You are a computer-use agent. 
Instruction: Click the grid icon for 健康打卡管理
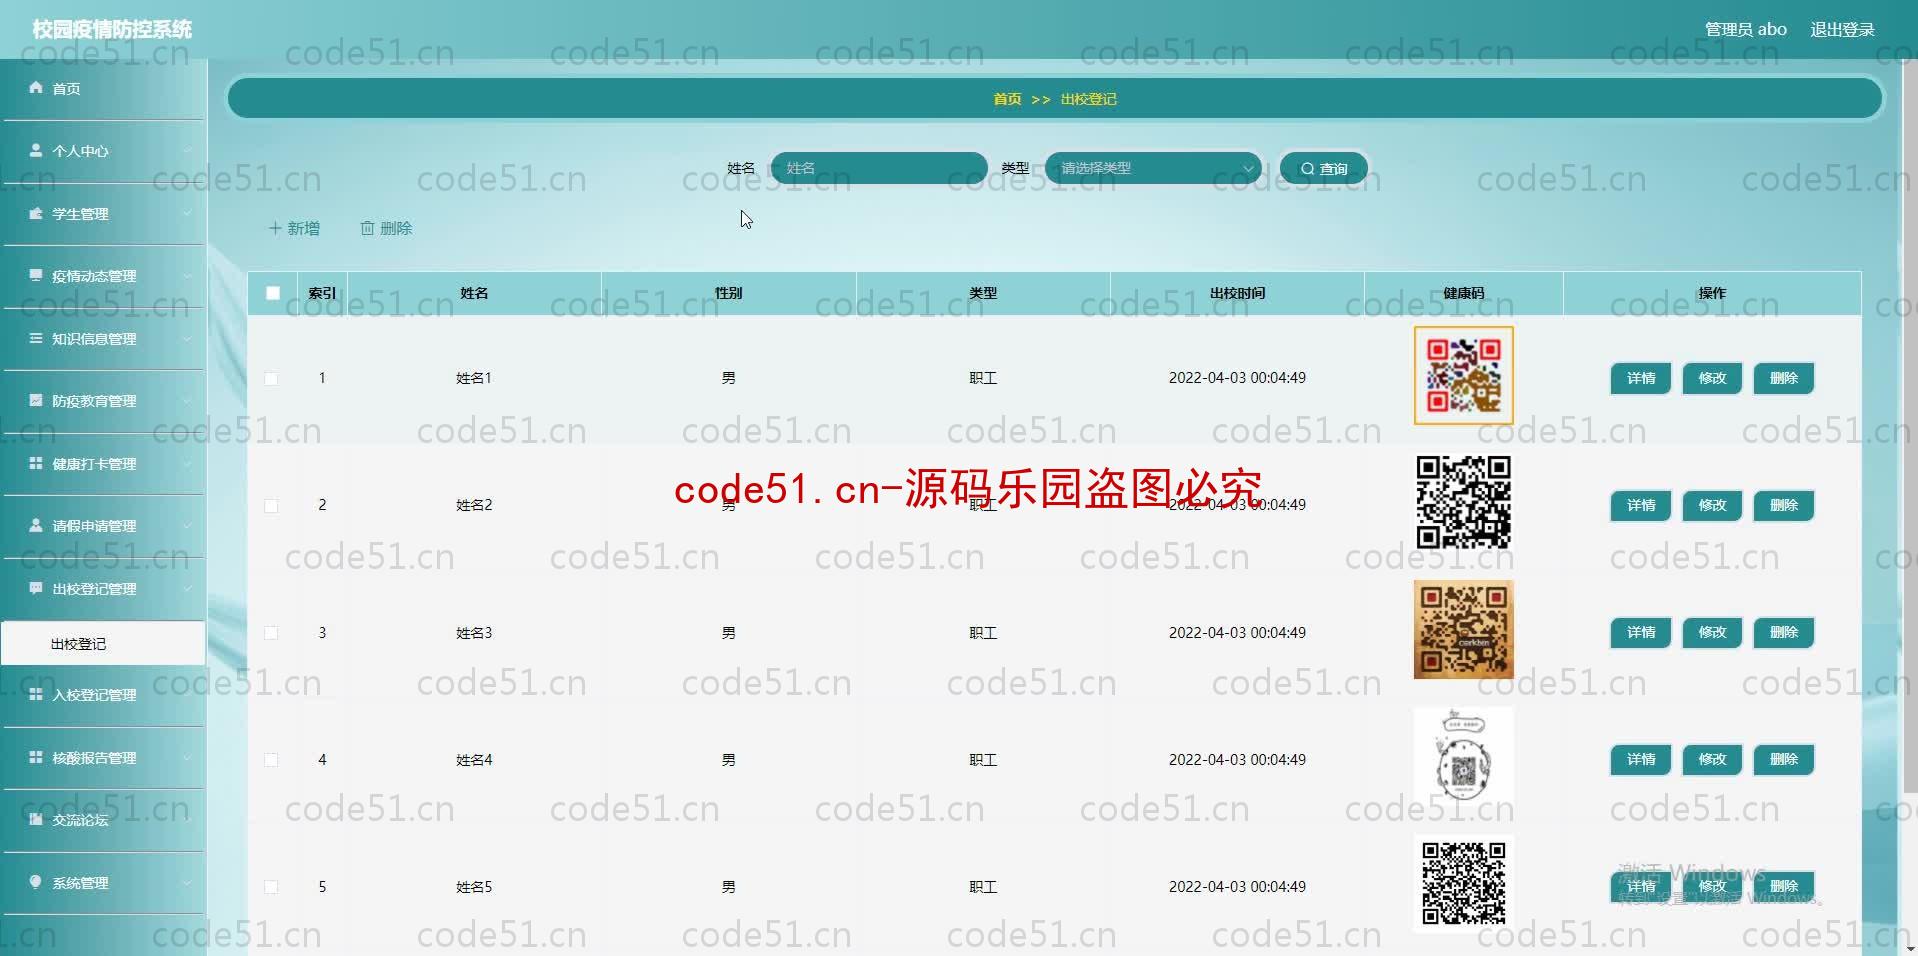tap(36, 463)
